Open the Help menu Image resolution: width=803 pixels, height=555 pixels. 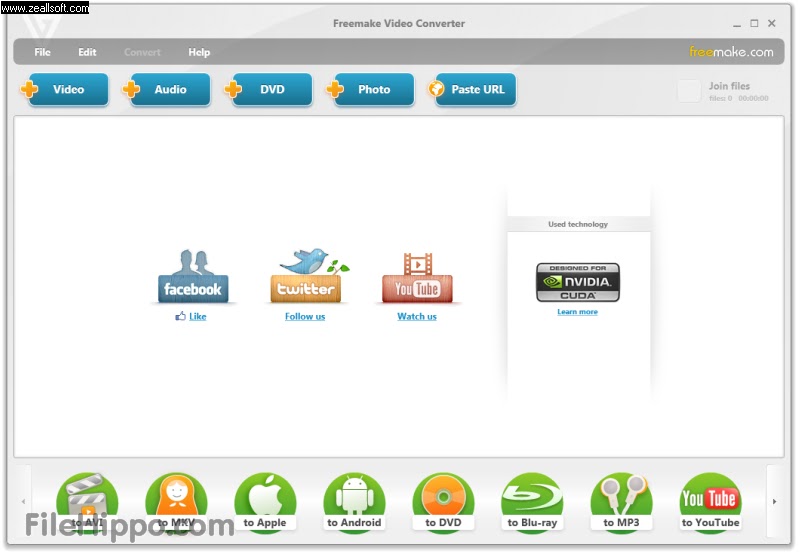pos(199,52)
